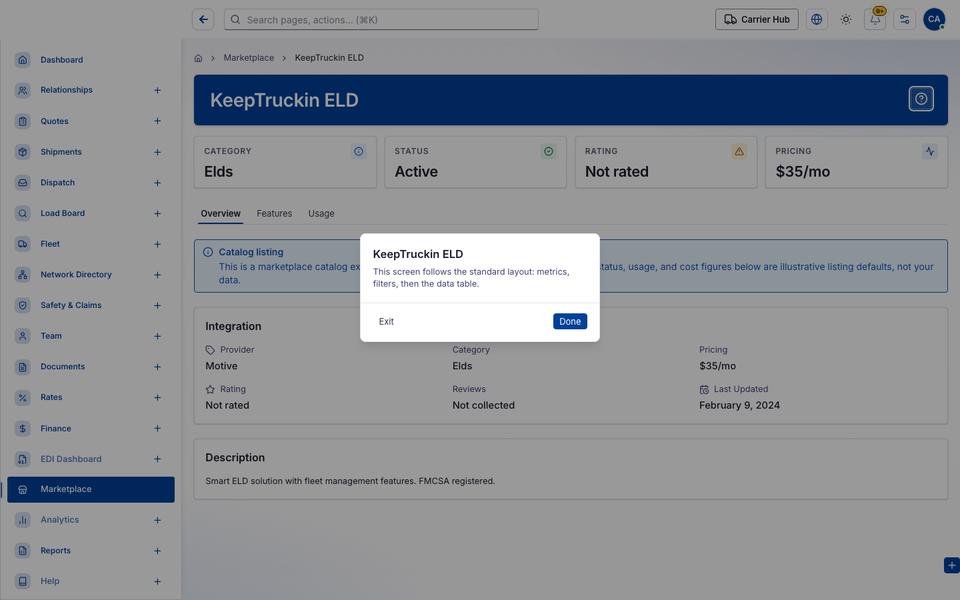Open the Carrier Hub button

coord(757,20)
